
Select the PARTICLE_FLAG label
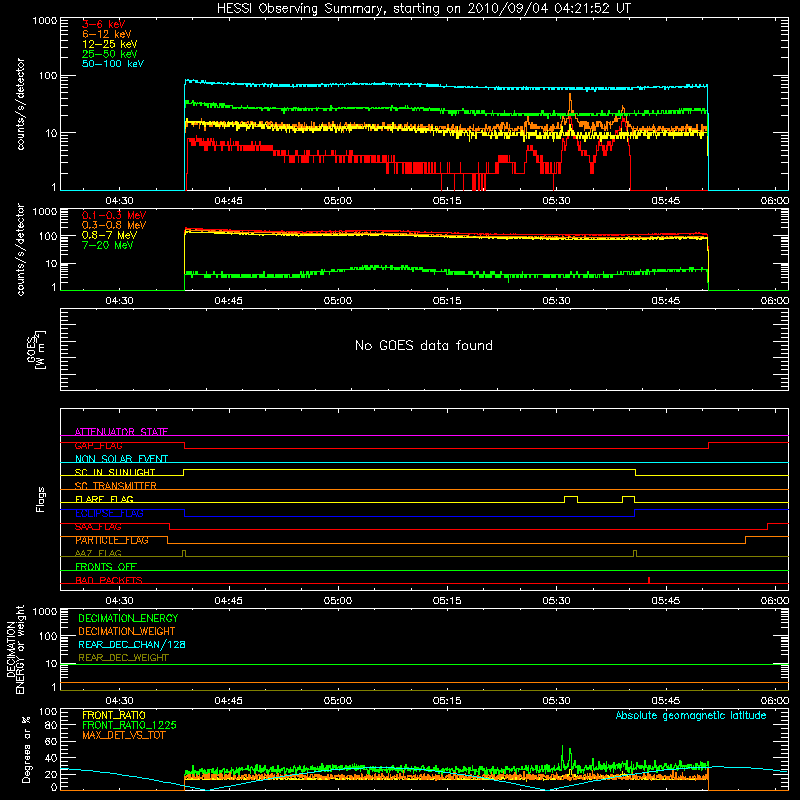click(x=112, y=540)
